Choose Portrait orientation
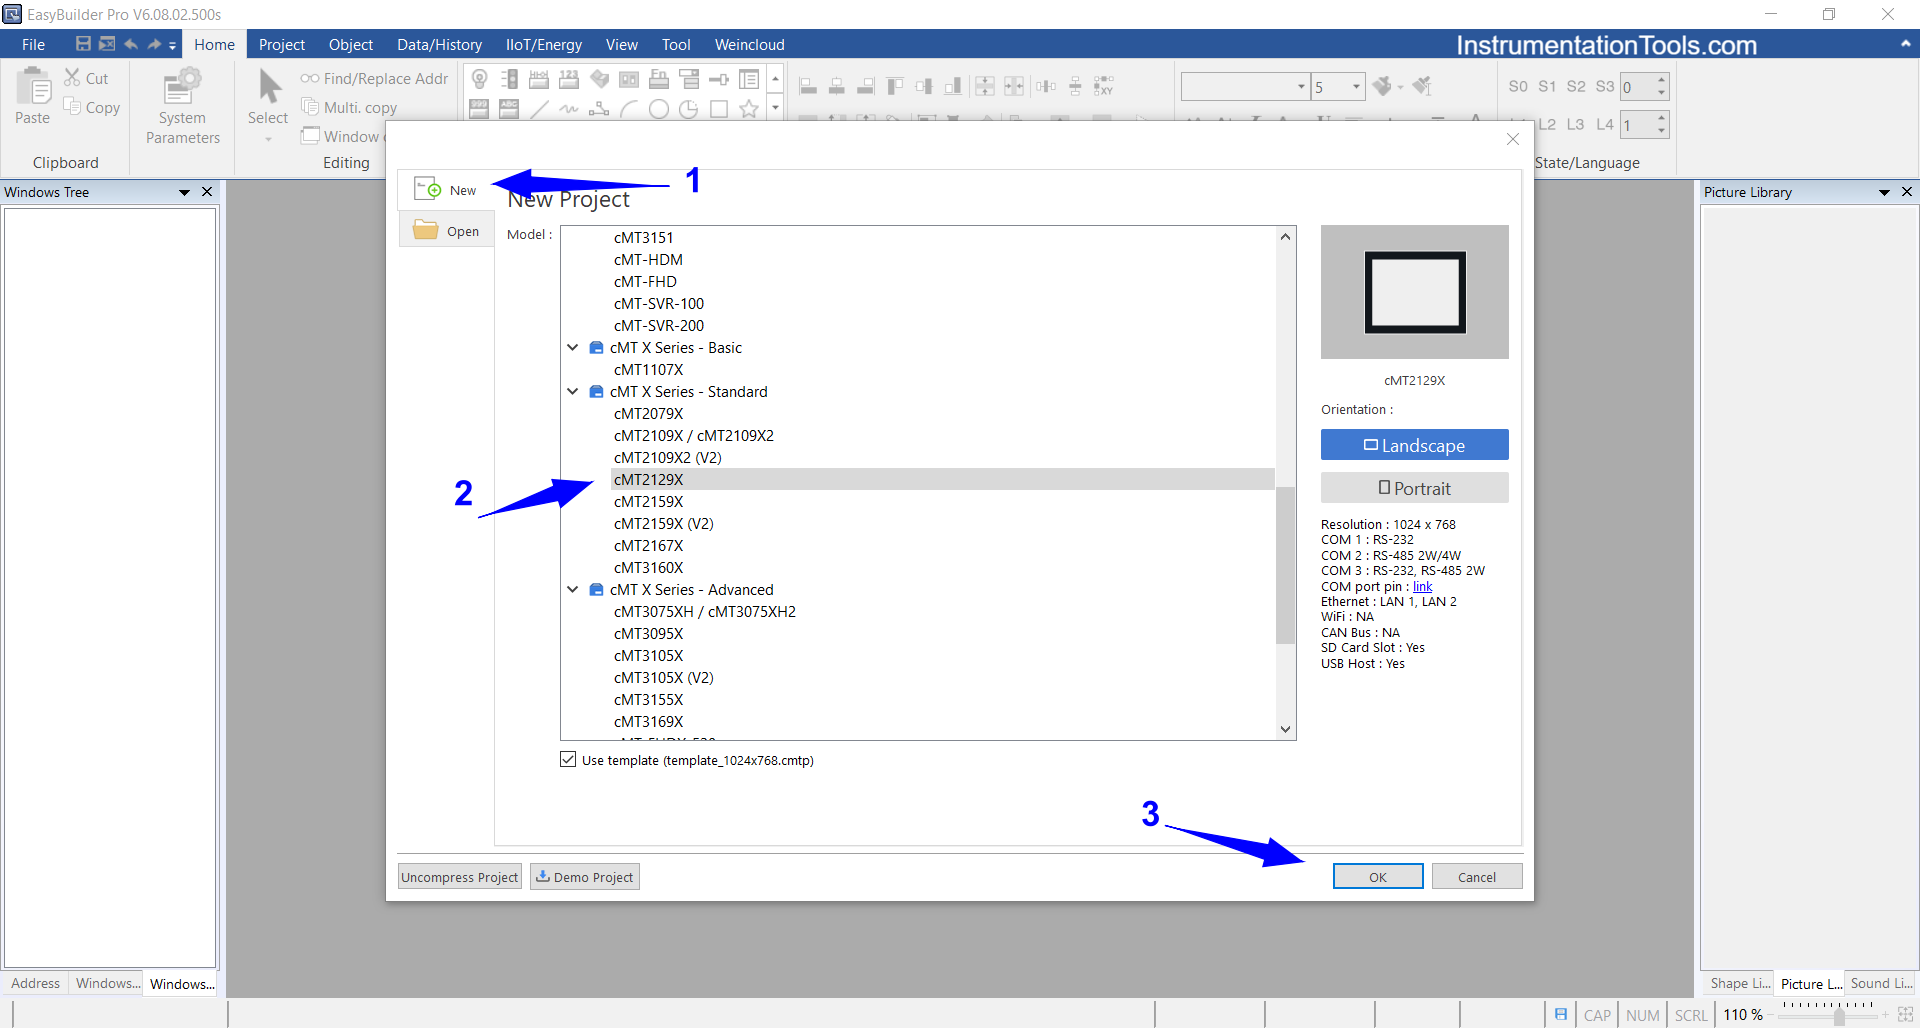 [x=1414, y=488]
